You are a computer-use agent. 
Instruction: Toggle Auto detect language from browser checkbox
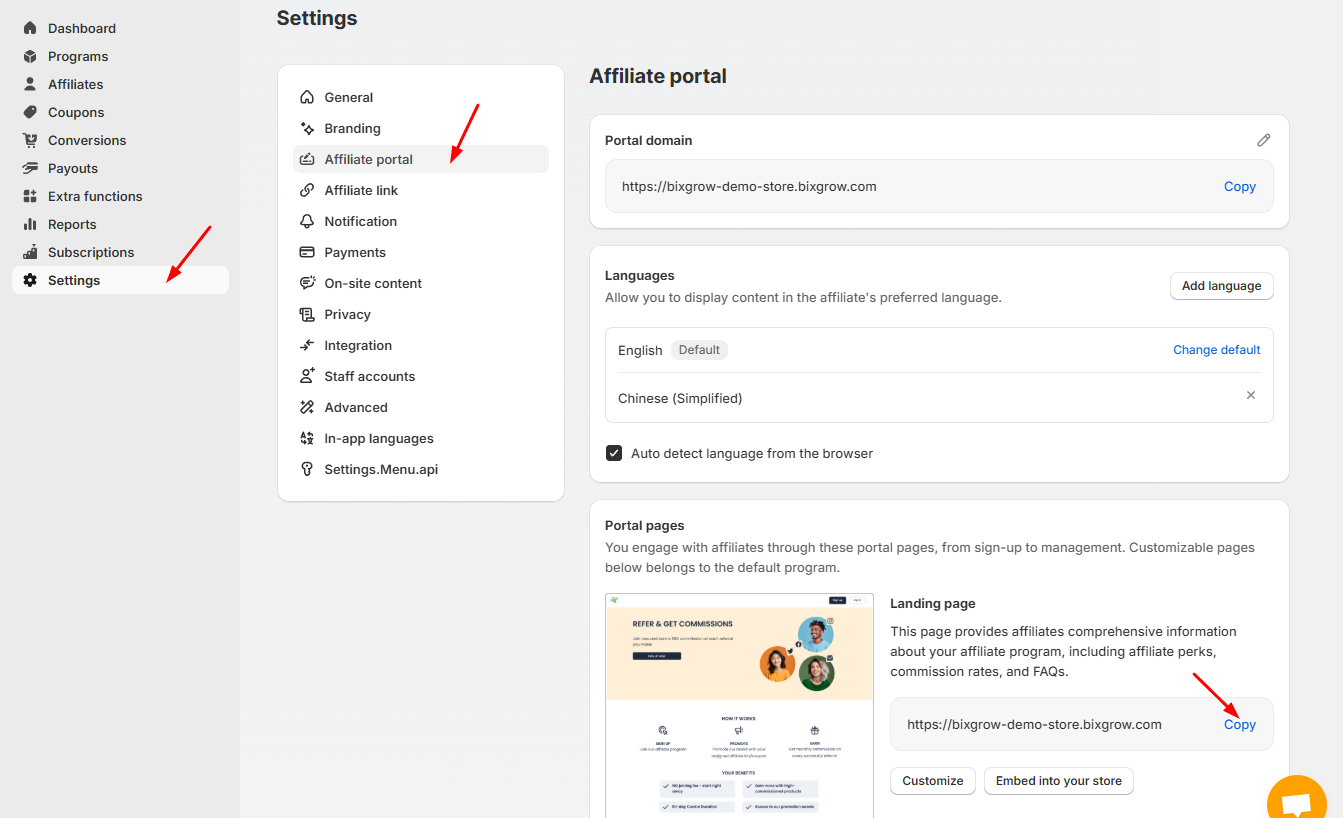tap(614, 453)
